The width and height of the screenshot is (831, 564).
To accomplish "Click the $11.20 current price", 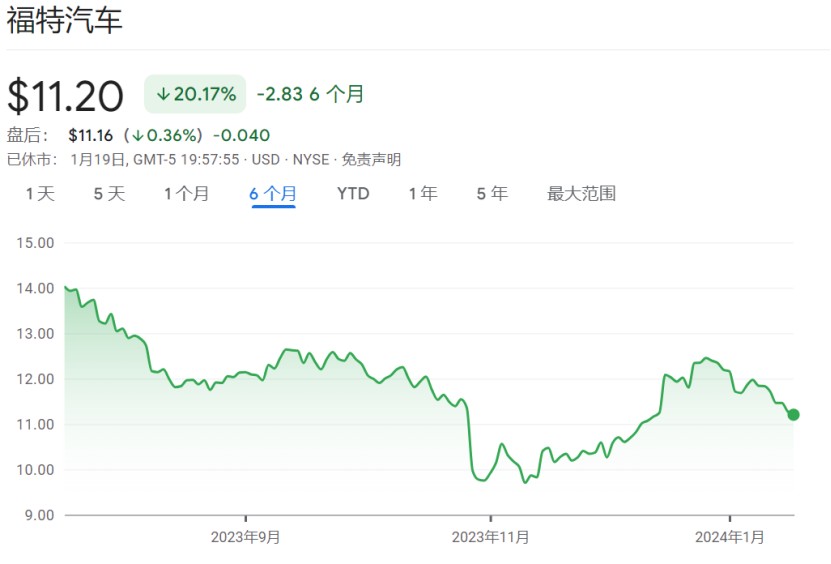I will pos(66,96).
